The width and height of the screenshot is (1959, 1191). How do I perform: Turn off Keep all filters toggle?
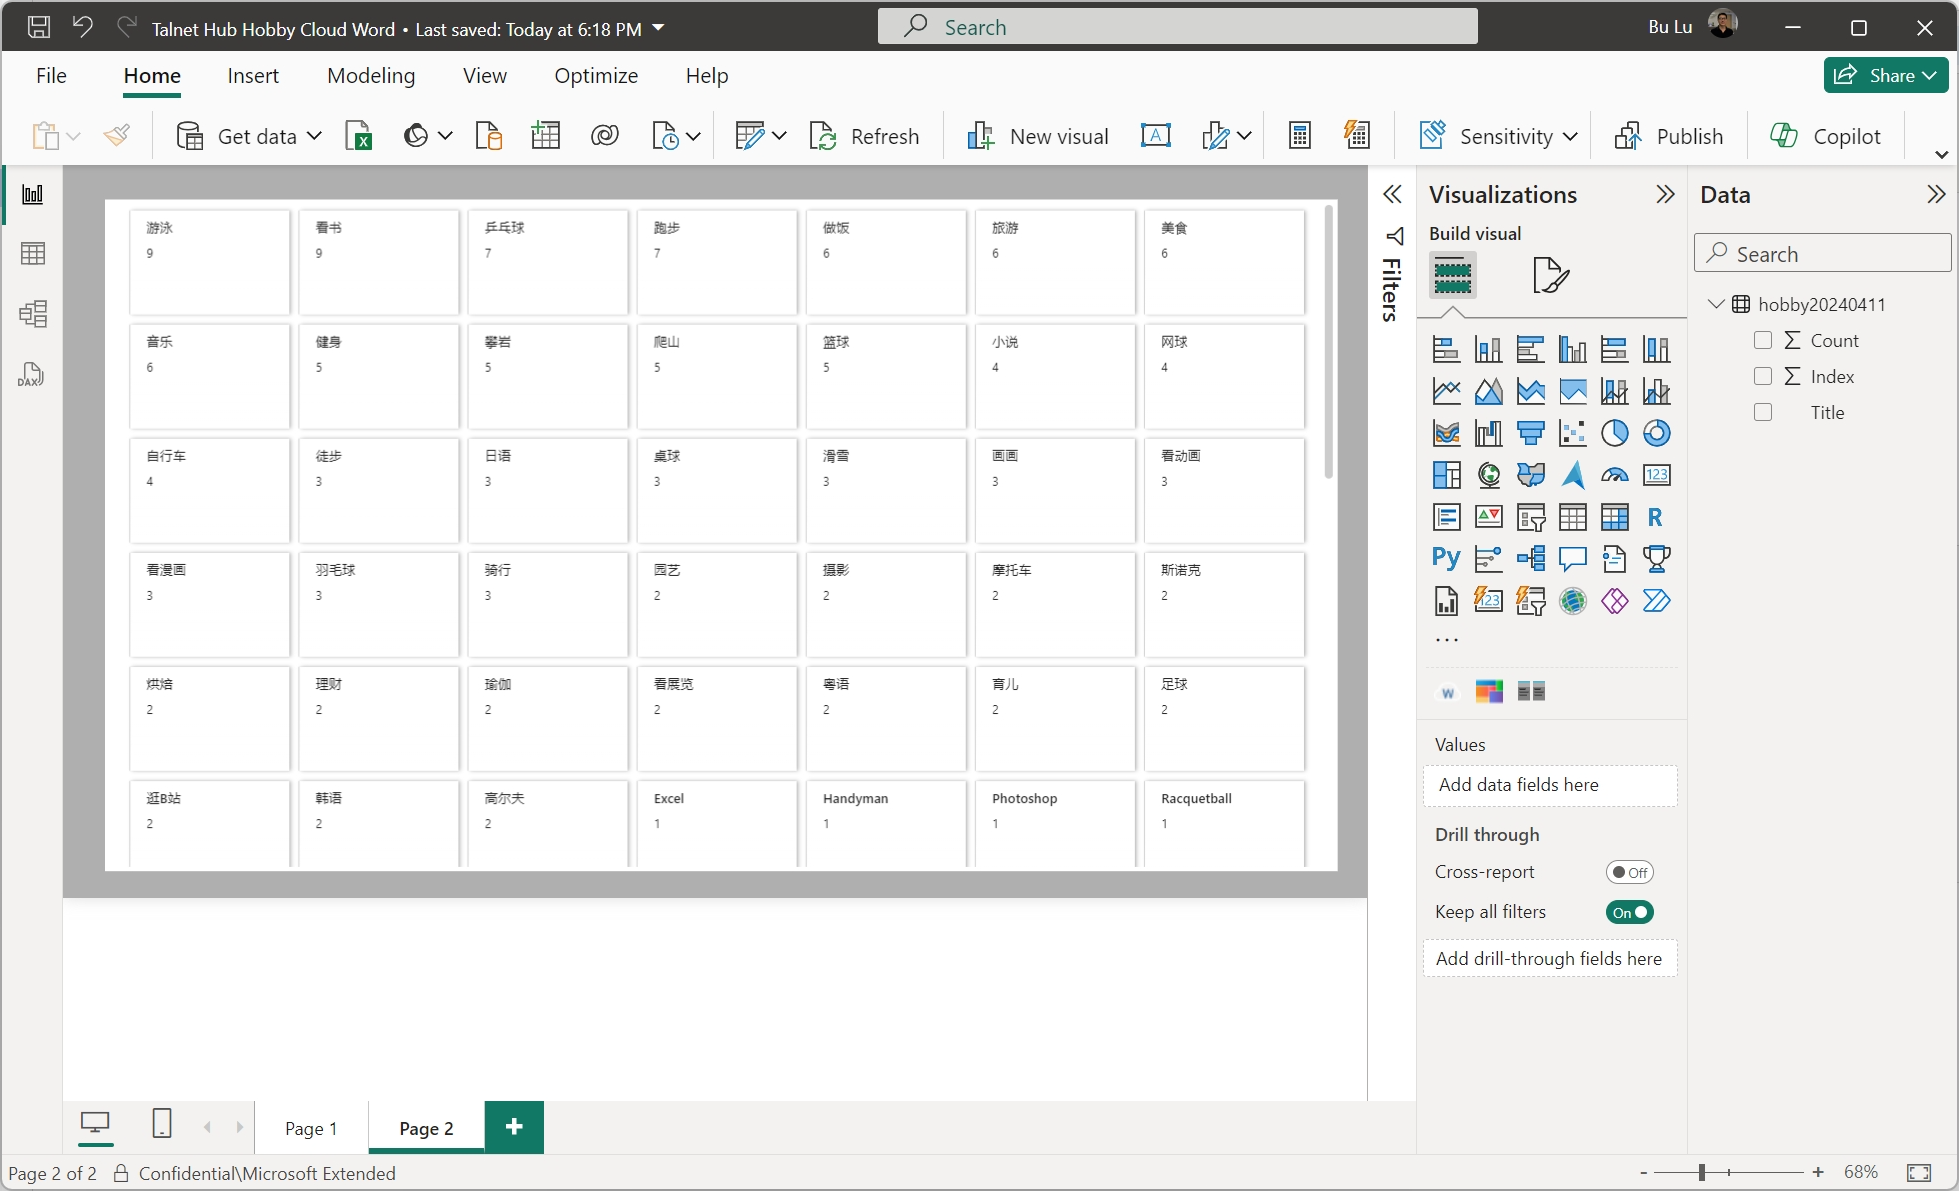click(x=1629, y=912)
